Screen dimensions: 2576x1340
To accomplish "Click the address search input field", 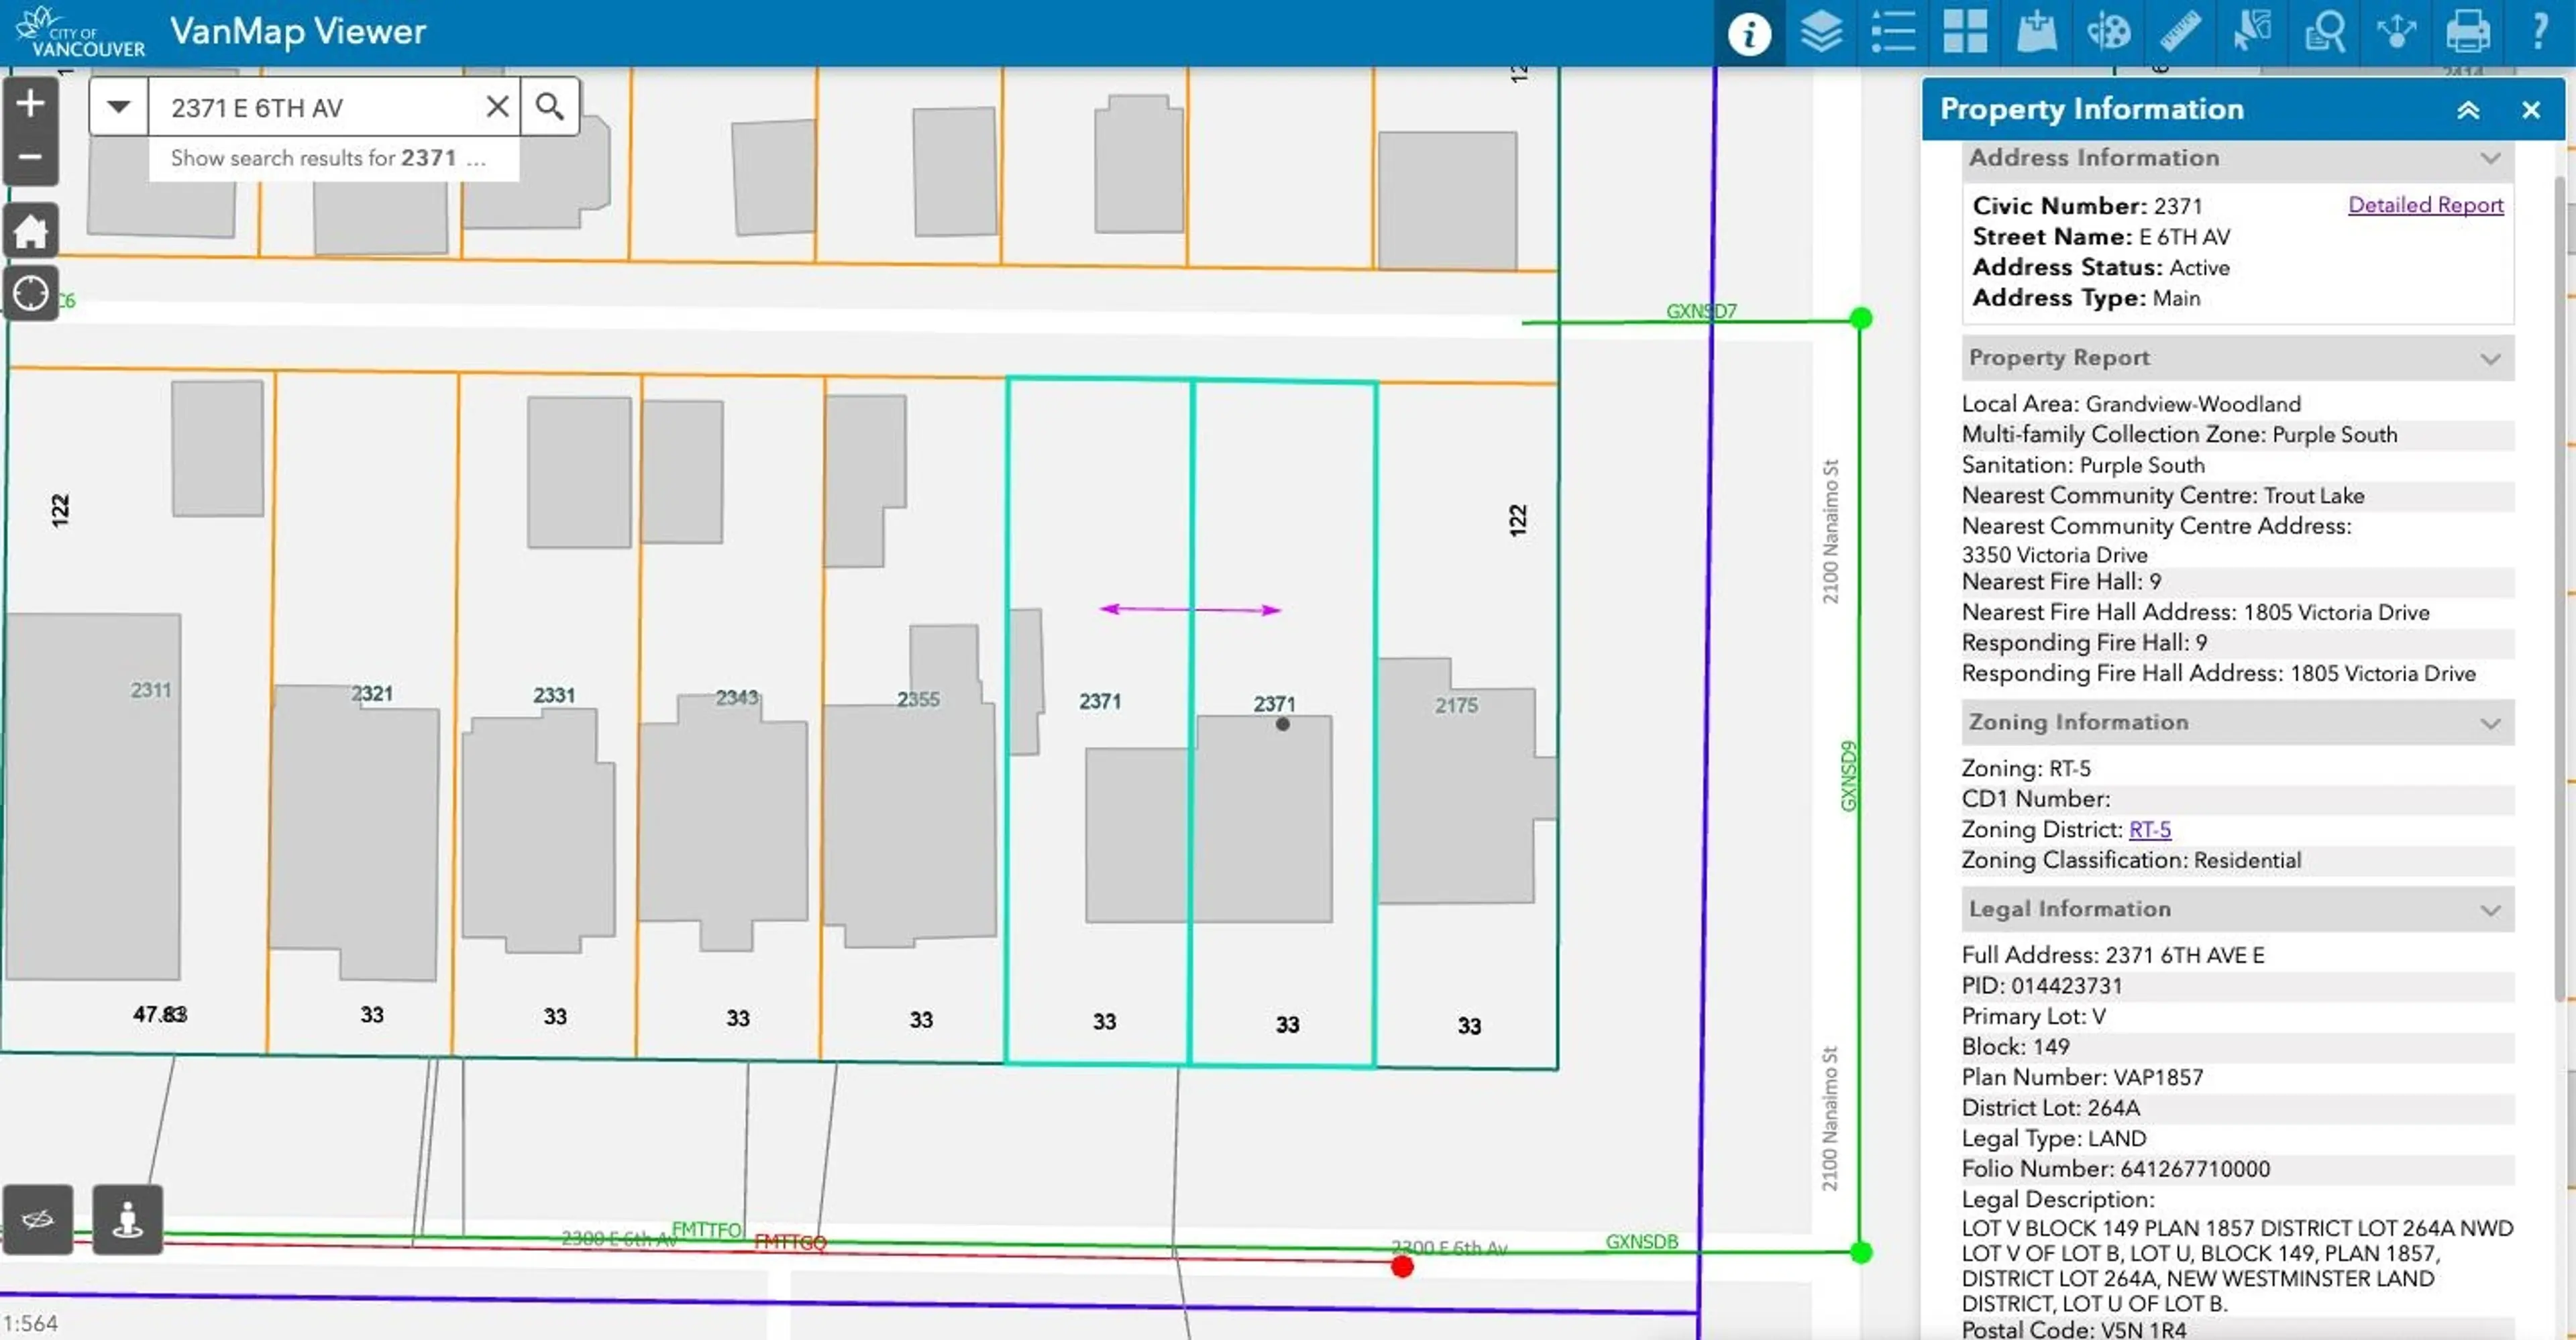I will 320,107.
